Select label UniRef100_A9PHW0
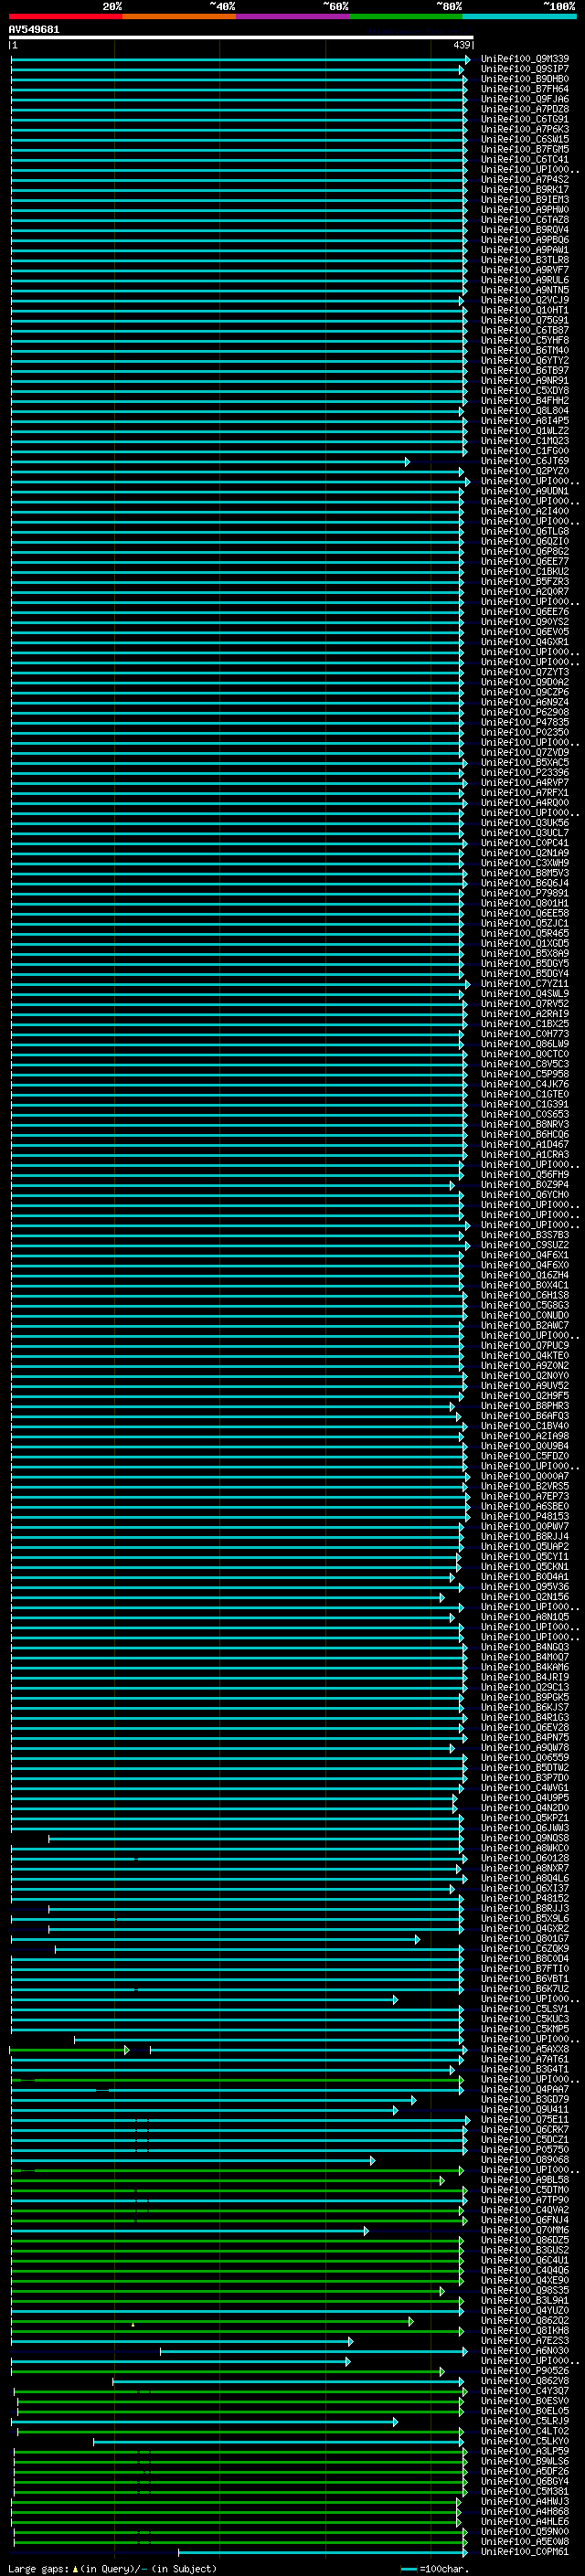The height and width of the screenshot is (2576, 585). (x=525, y=210)
